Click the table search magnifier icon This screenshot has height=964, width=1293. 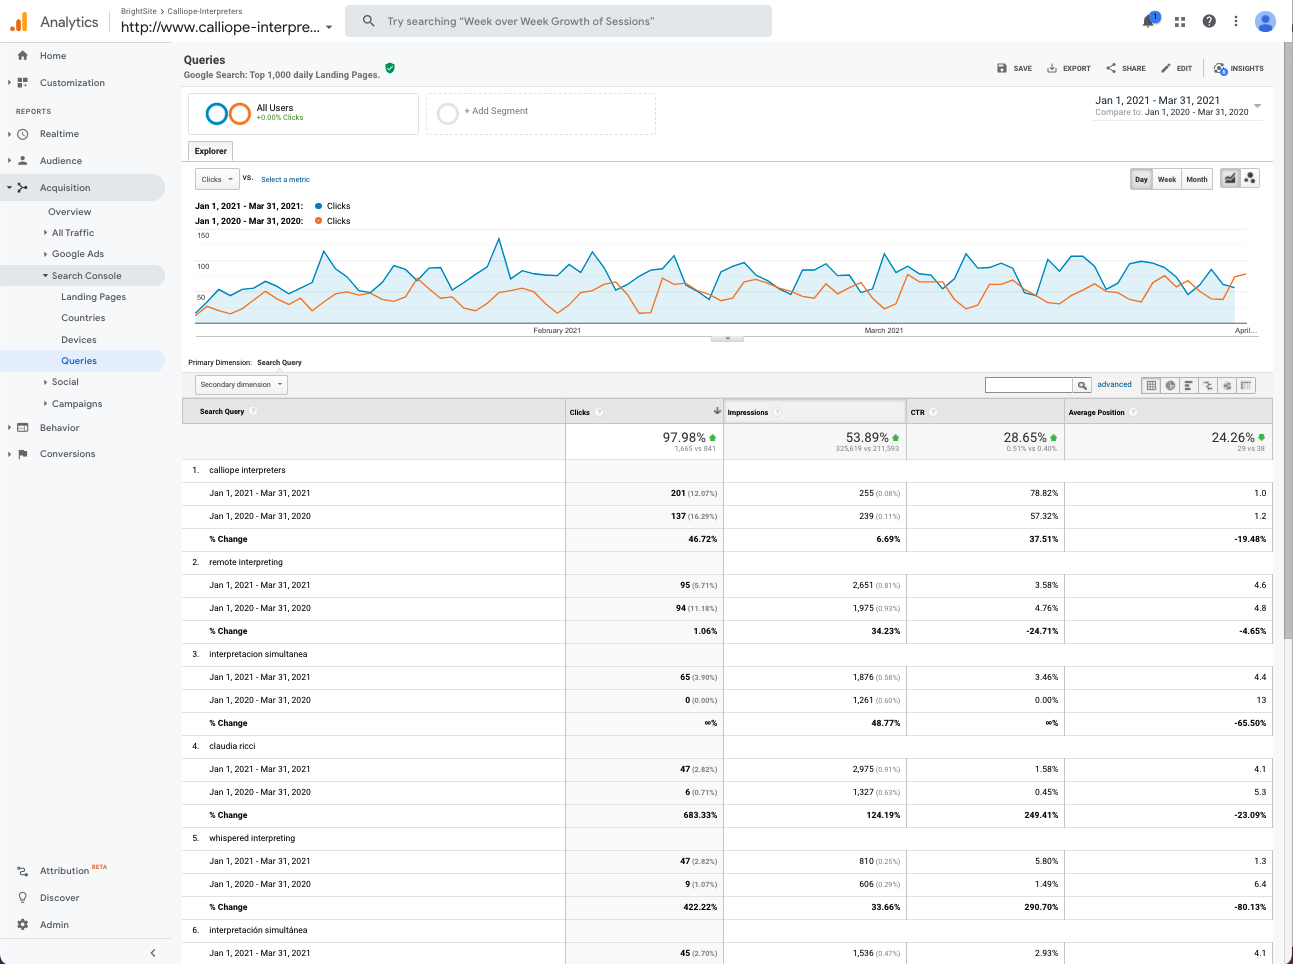click(x=1082, y=384)
